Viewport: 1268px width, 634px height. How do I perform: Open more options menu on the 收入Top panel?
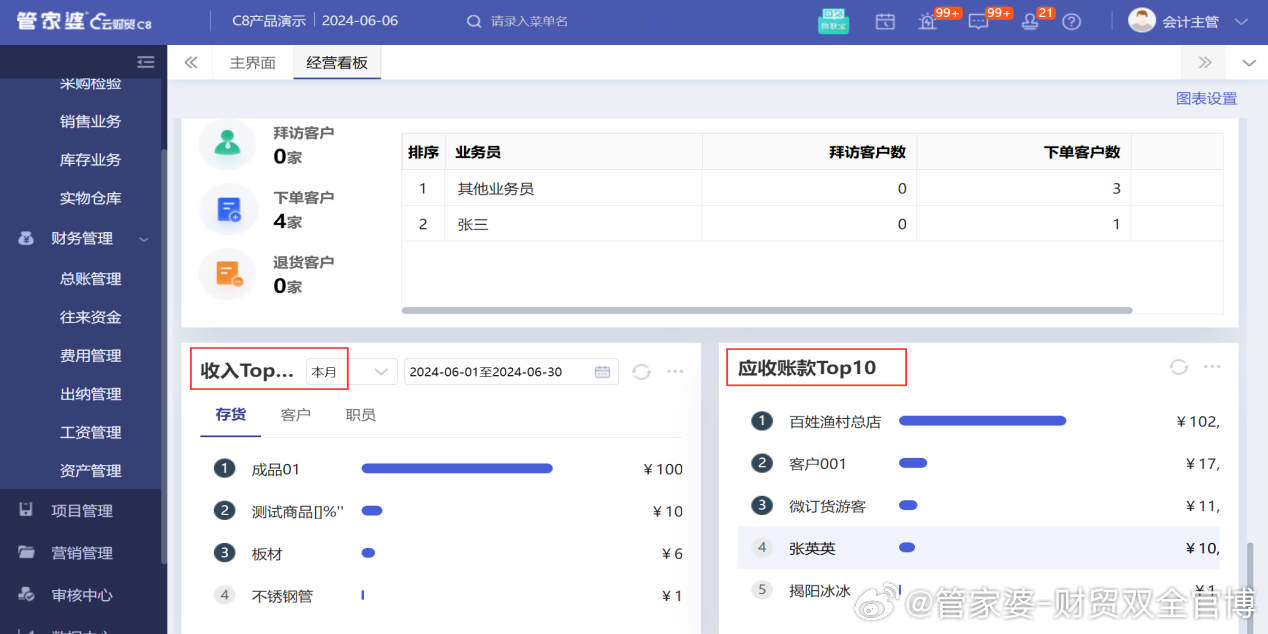(675, 371)
